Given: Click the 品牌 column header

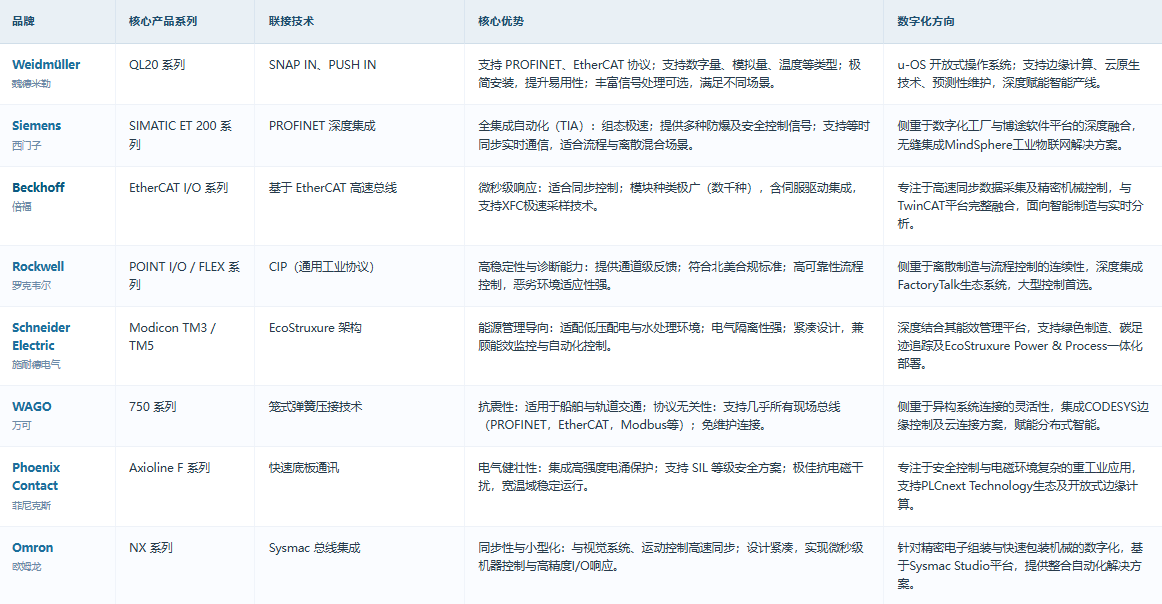Looking at the screenshot, I should pos(24,21).
